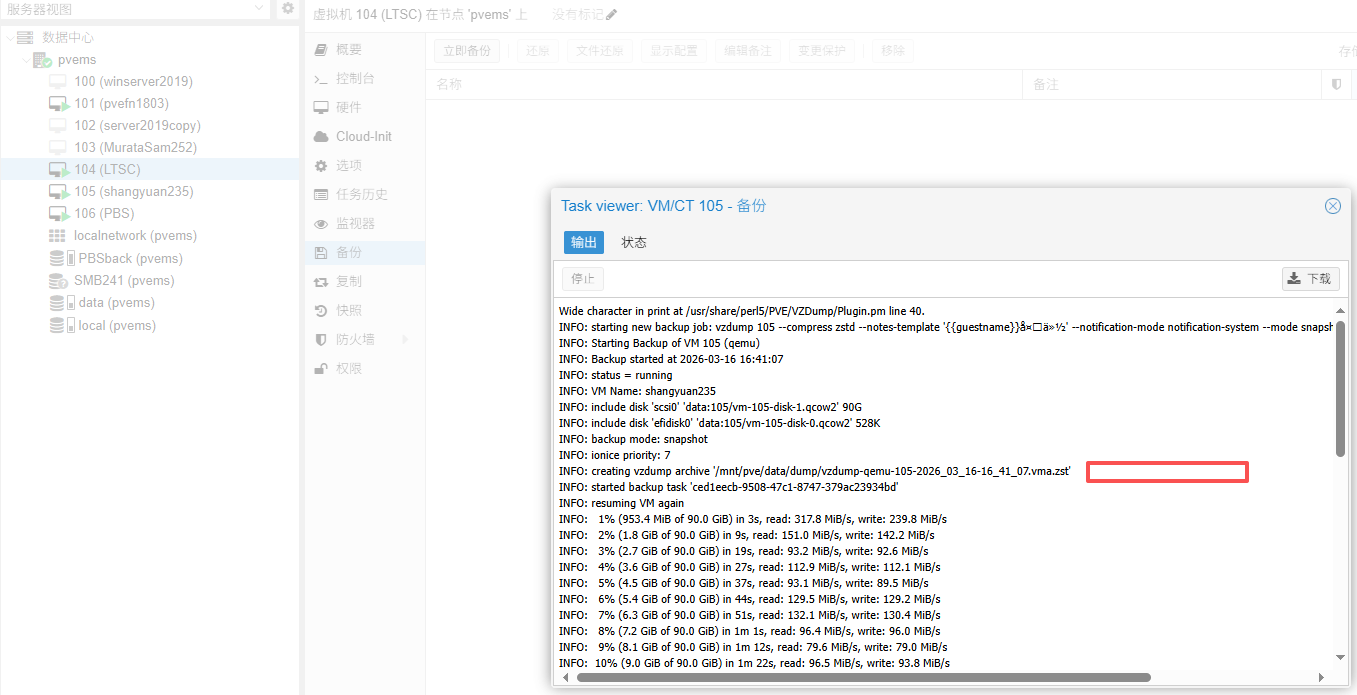This screenshot has height=695, width=1357.
Task: Click the 立即备份 backup now button
Action: coord(468,51)
